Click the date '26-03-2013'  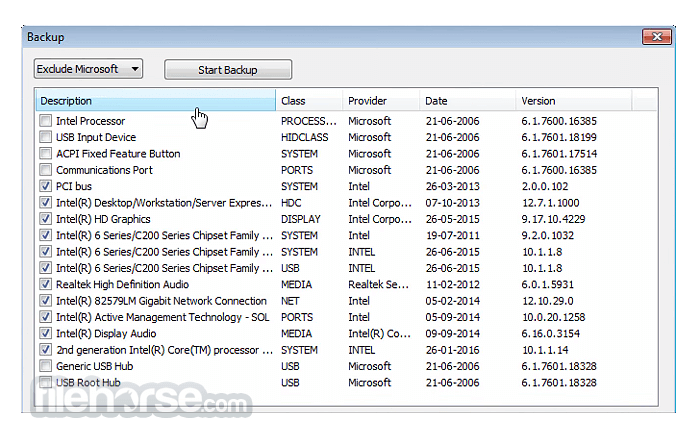(453, 186)
